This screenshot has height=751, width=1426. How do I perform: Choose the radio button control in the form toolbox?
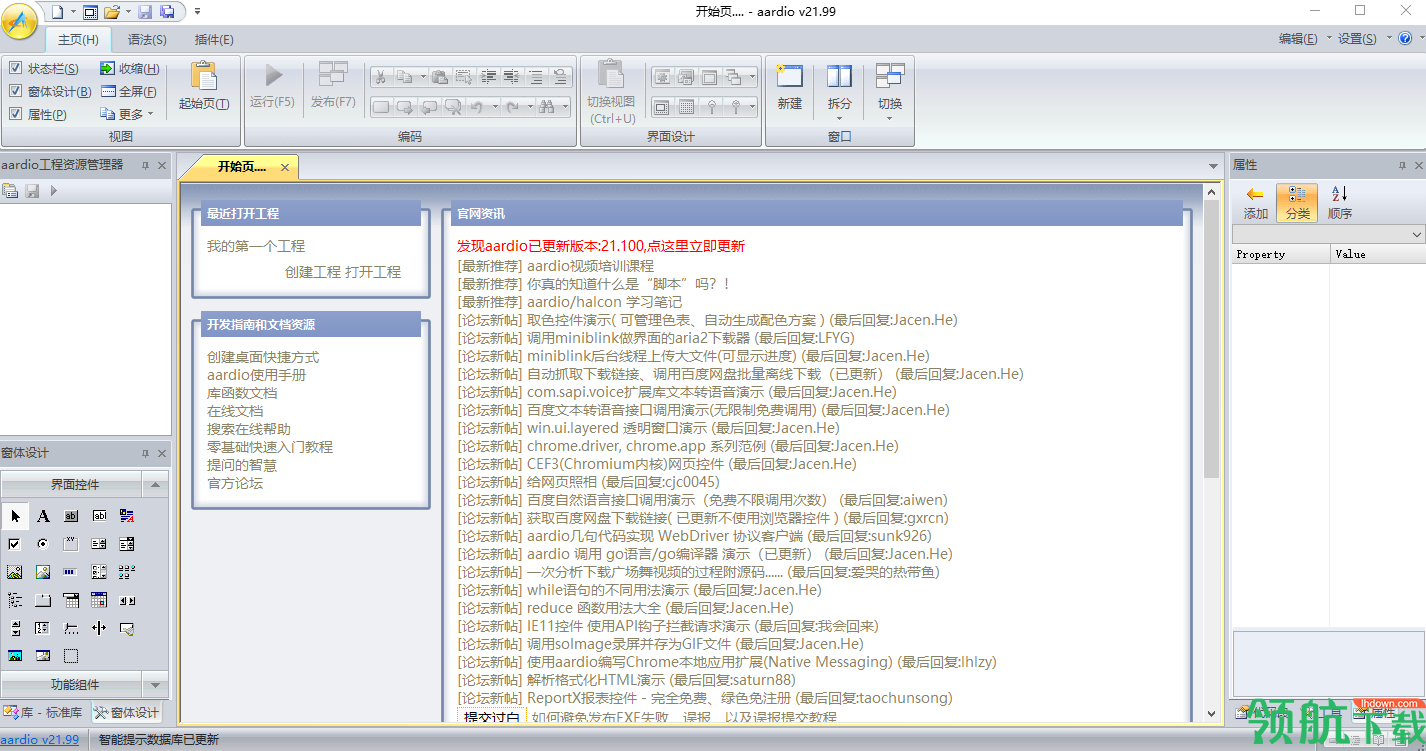tap(43, 544)
